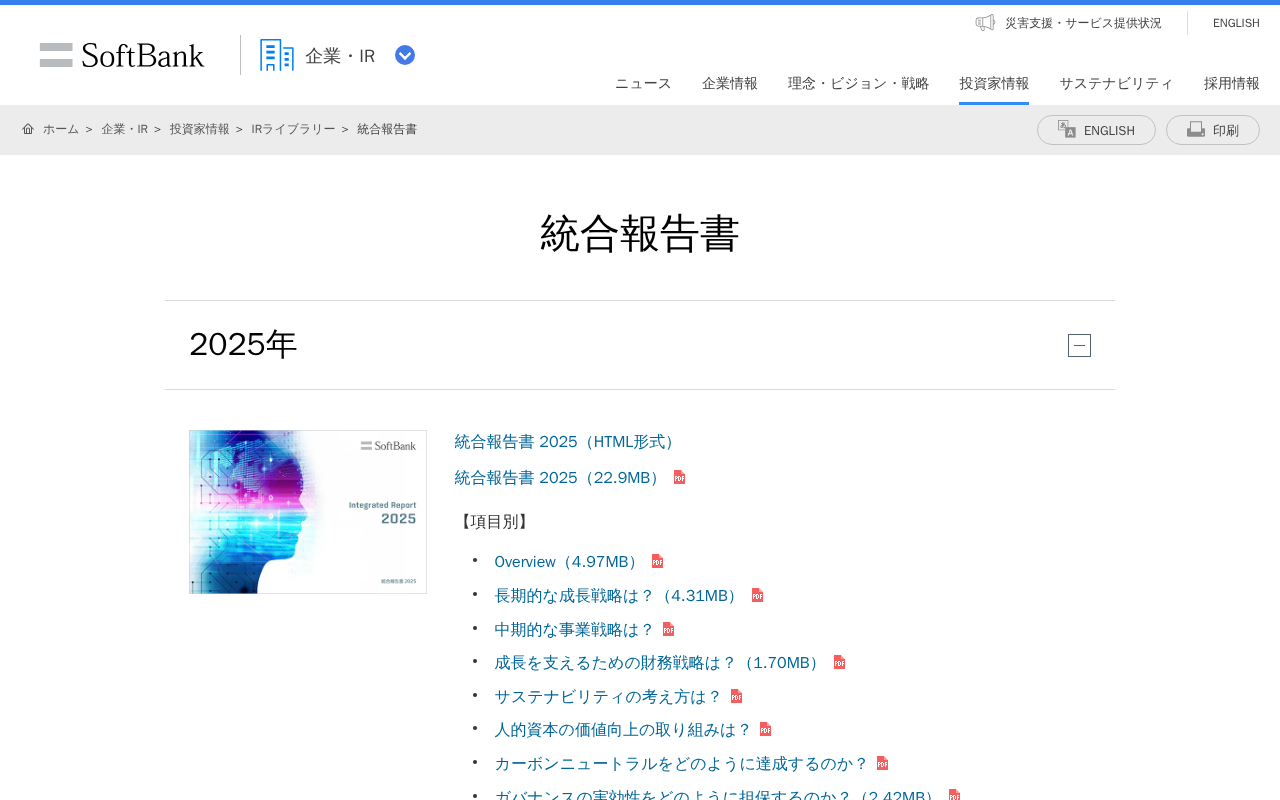
Task: Click the building icon next to 企業・IR
Action: click(277, 55)
